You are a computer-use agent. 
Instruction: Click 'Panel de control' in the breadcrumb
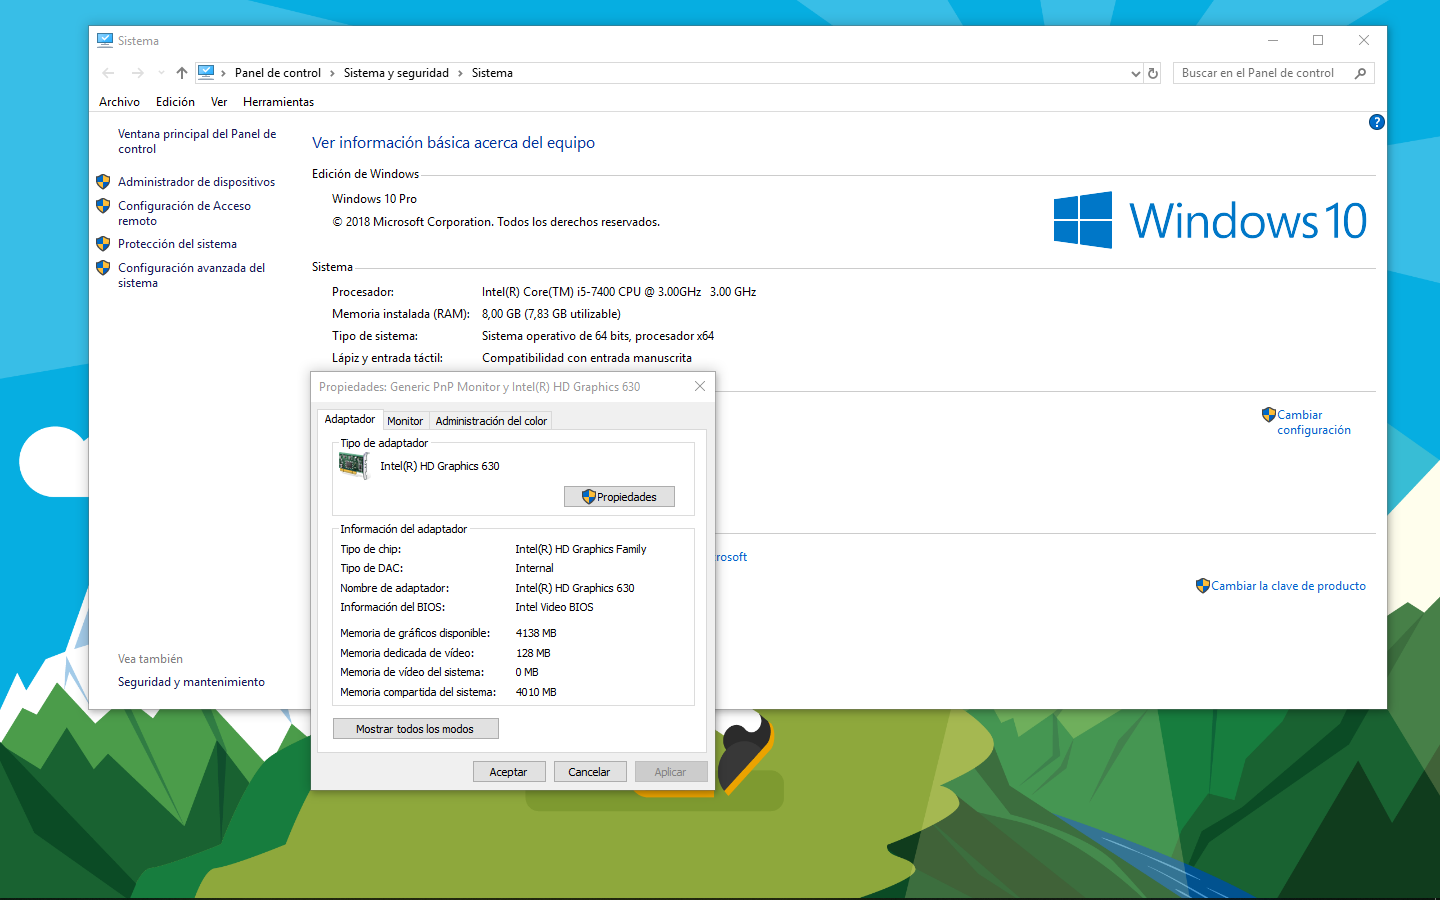point(278,73)
